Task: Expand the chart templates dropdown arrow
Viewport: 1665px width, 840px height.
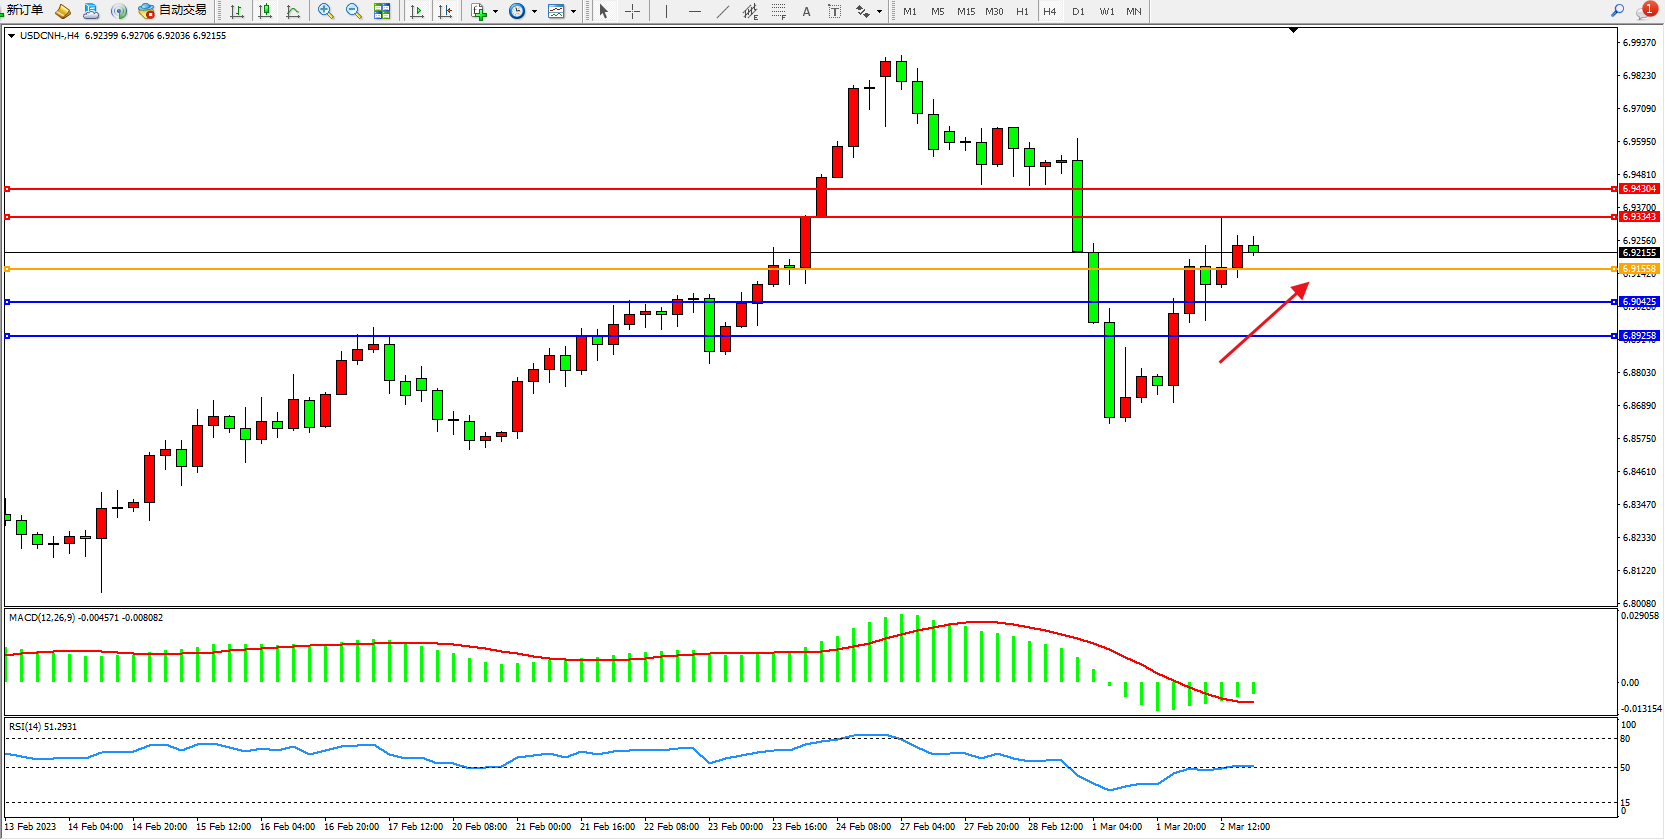Action: point(573,12)
